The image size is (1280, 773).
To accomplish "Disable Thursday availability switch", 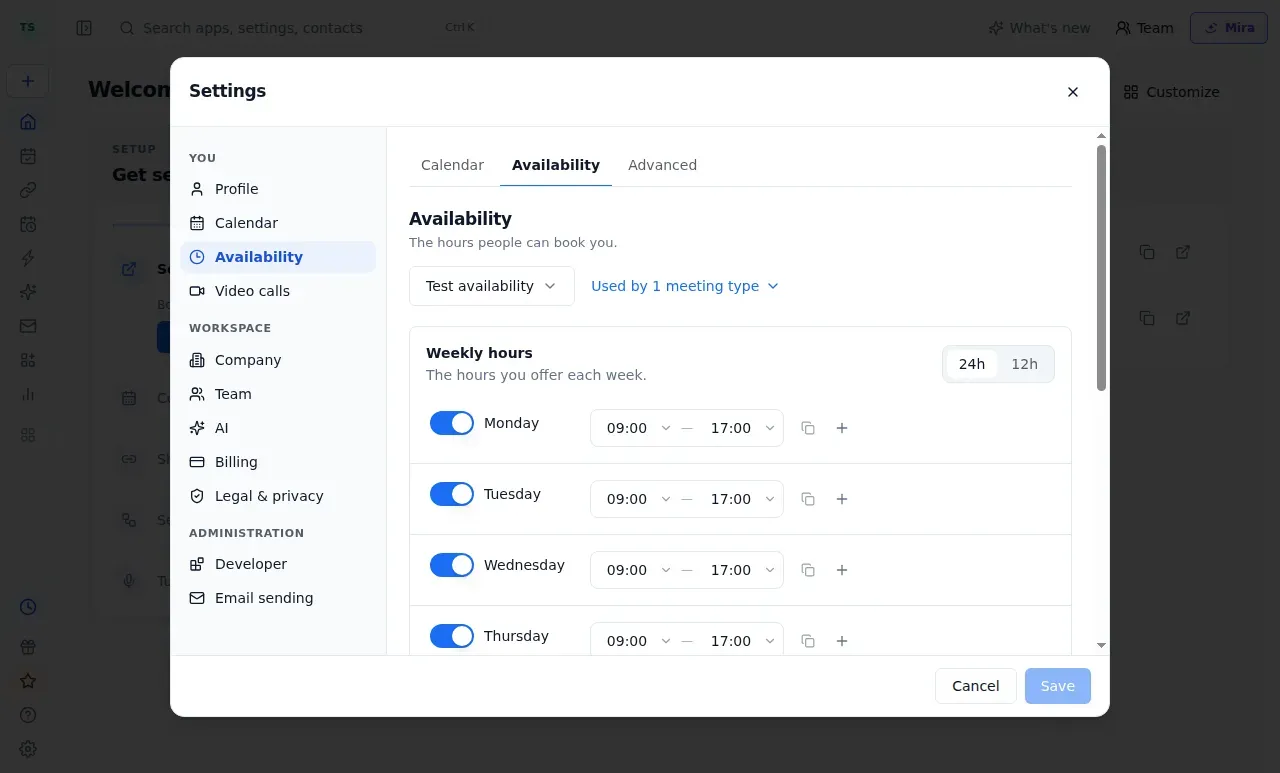I will (452, 636).
